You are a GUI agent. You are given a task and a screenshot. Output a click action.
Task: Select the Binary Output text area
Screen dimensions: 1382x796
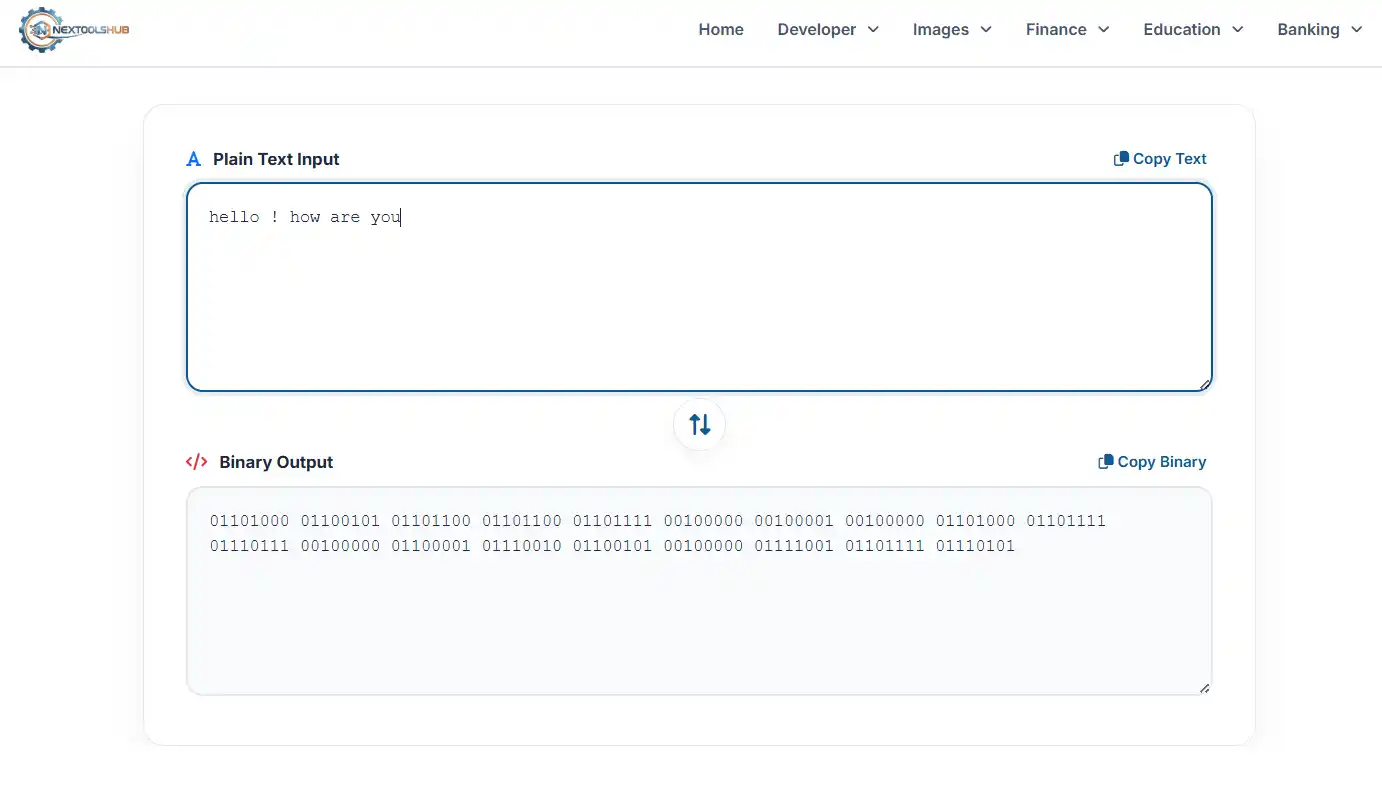(x=698, y=590)
